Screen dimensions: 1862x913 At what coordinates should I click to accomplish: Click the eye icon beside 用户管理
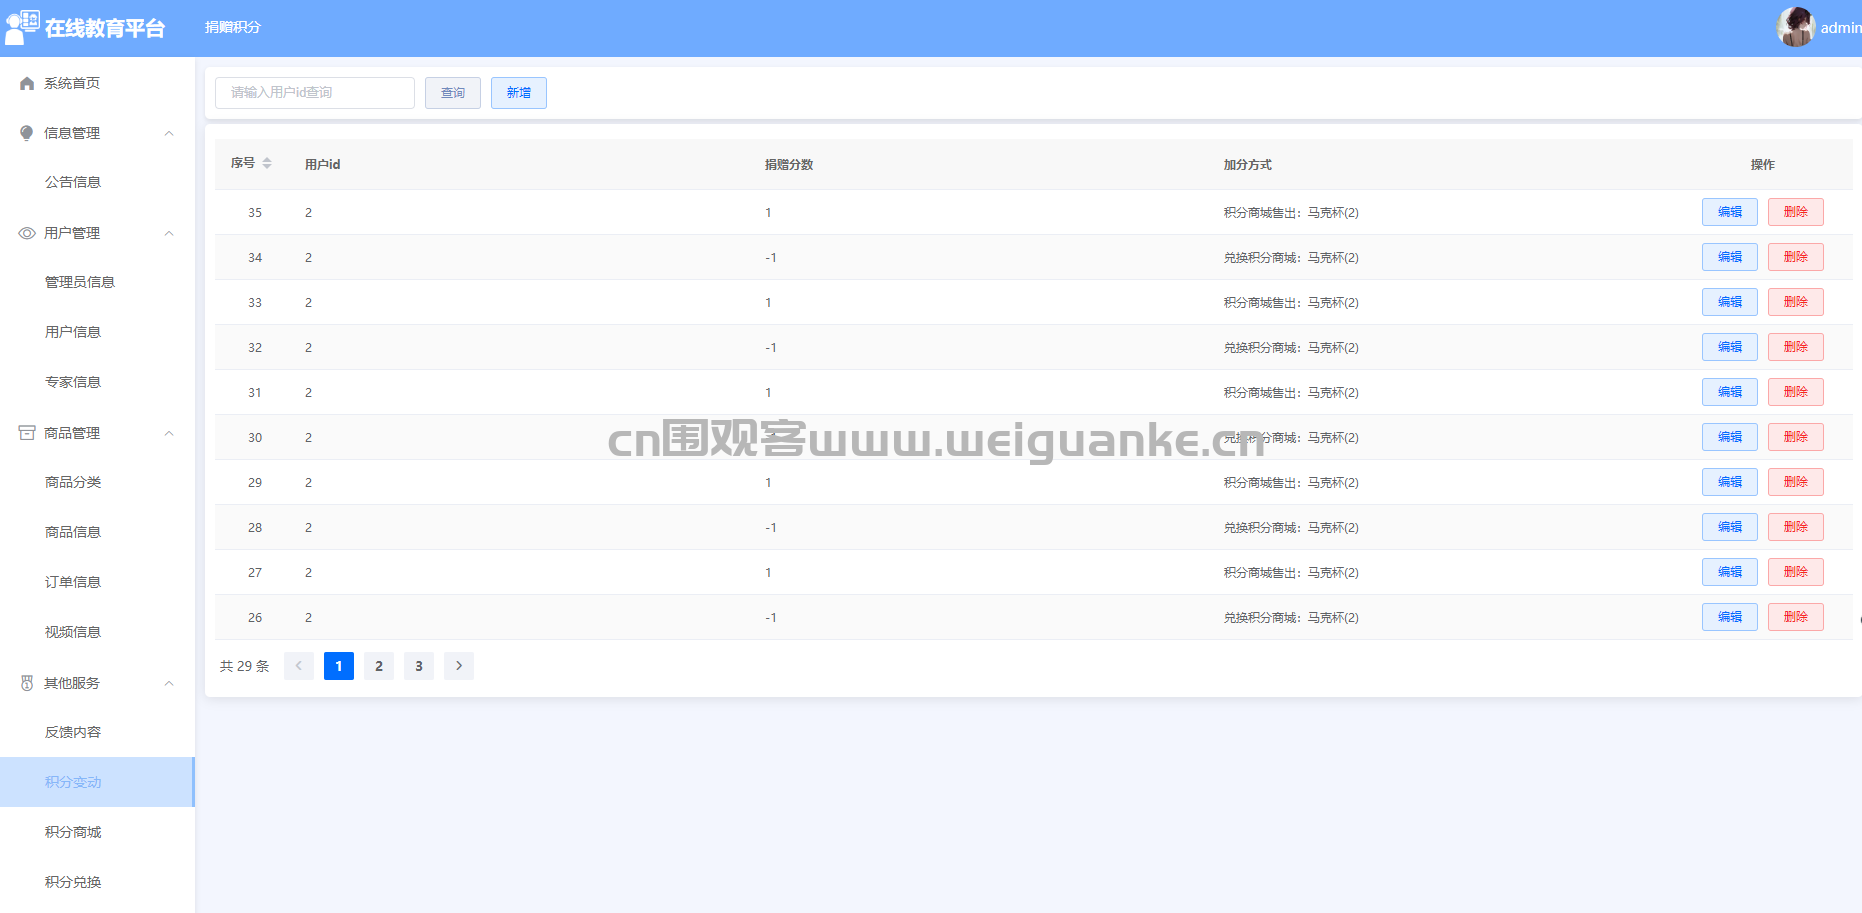click(x=27, y=233)
